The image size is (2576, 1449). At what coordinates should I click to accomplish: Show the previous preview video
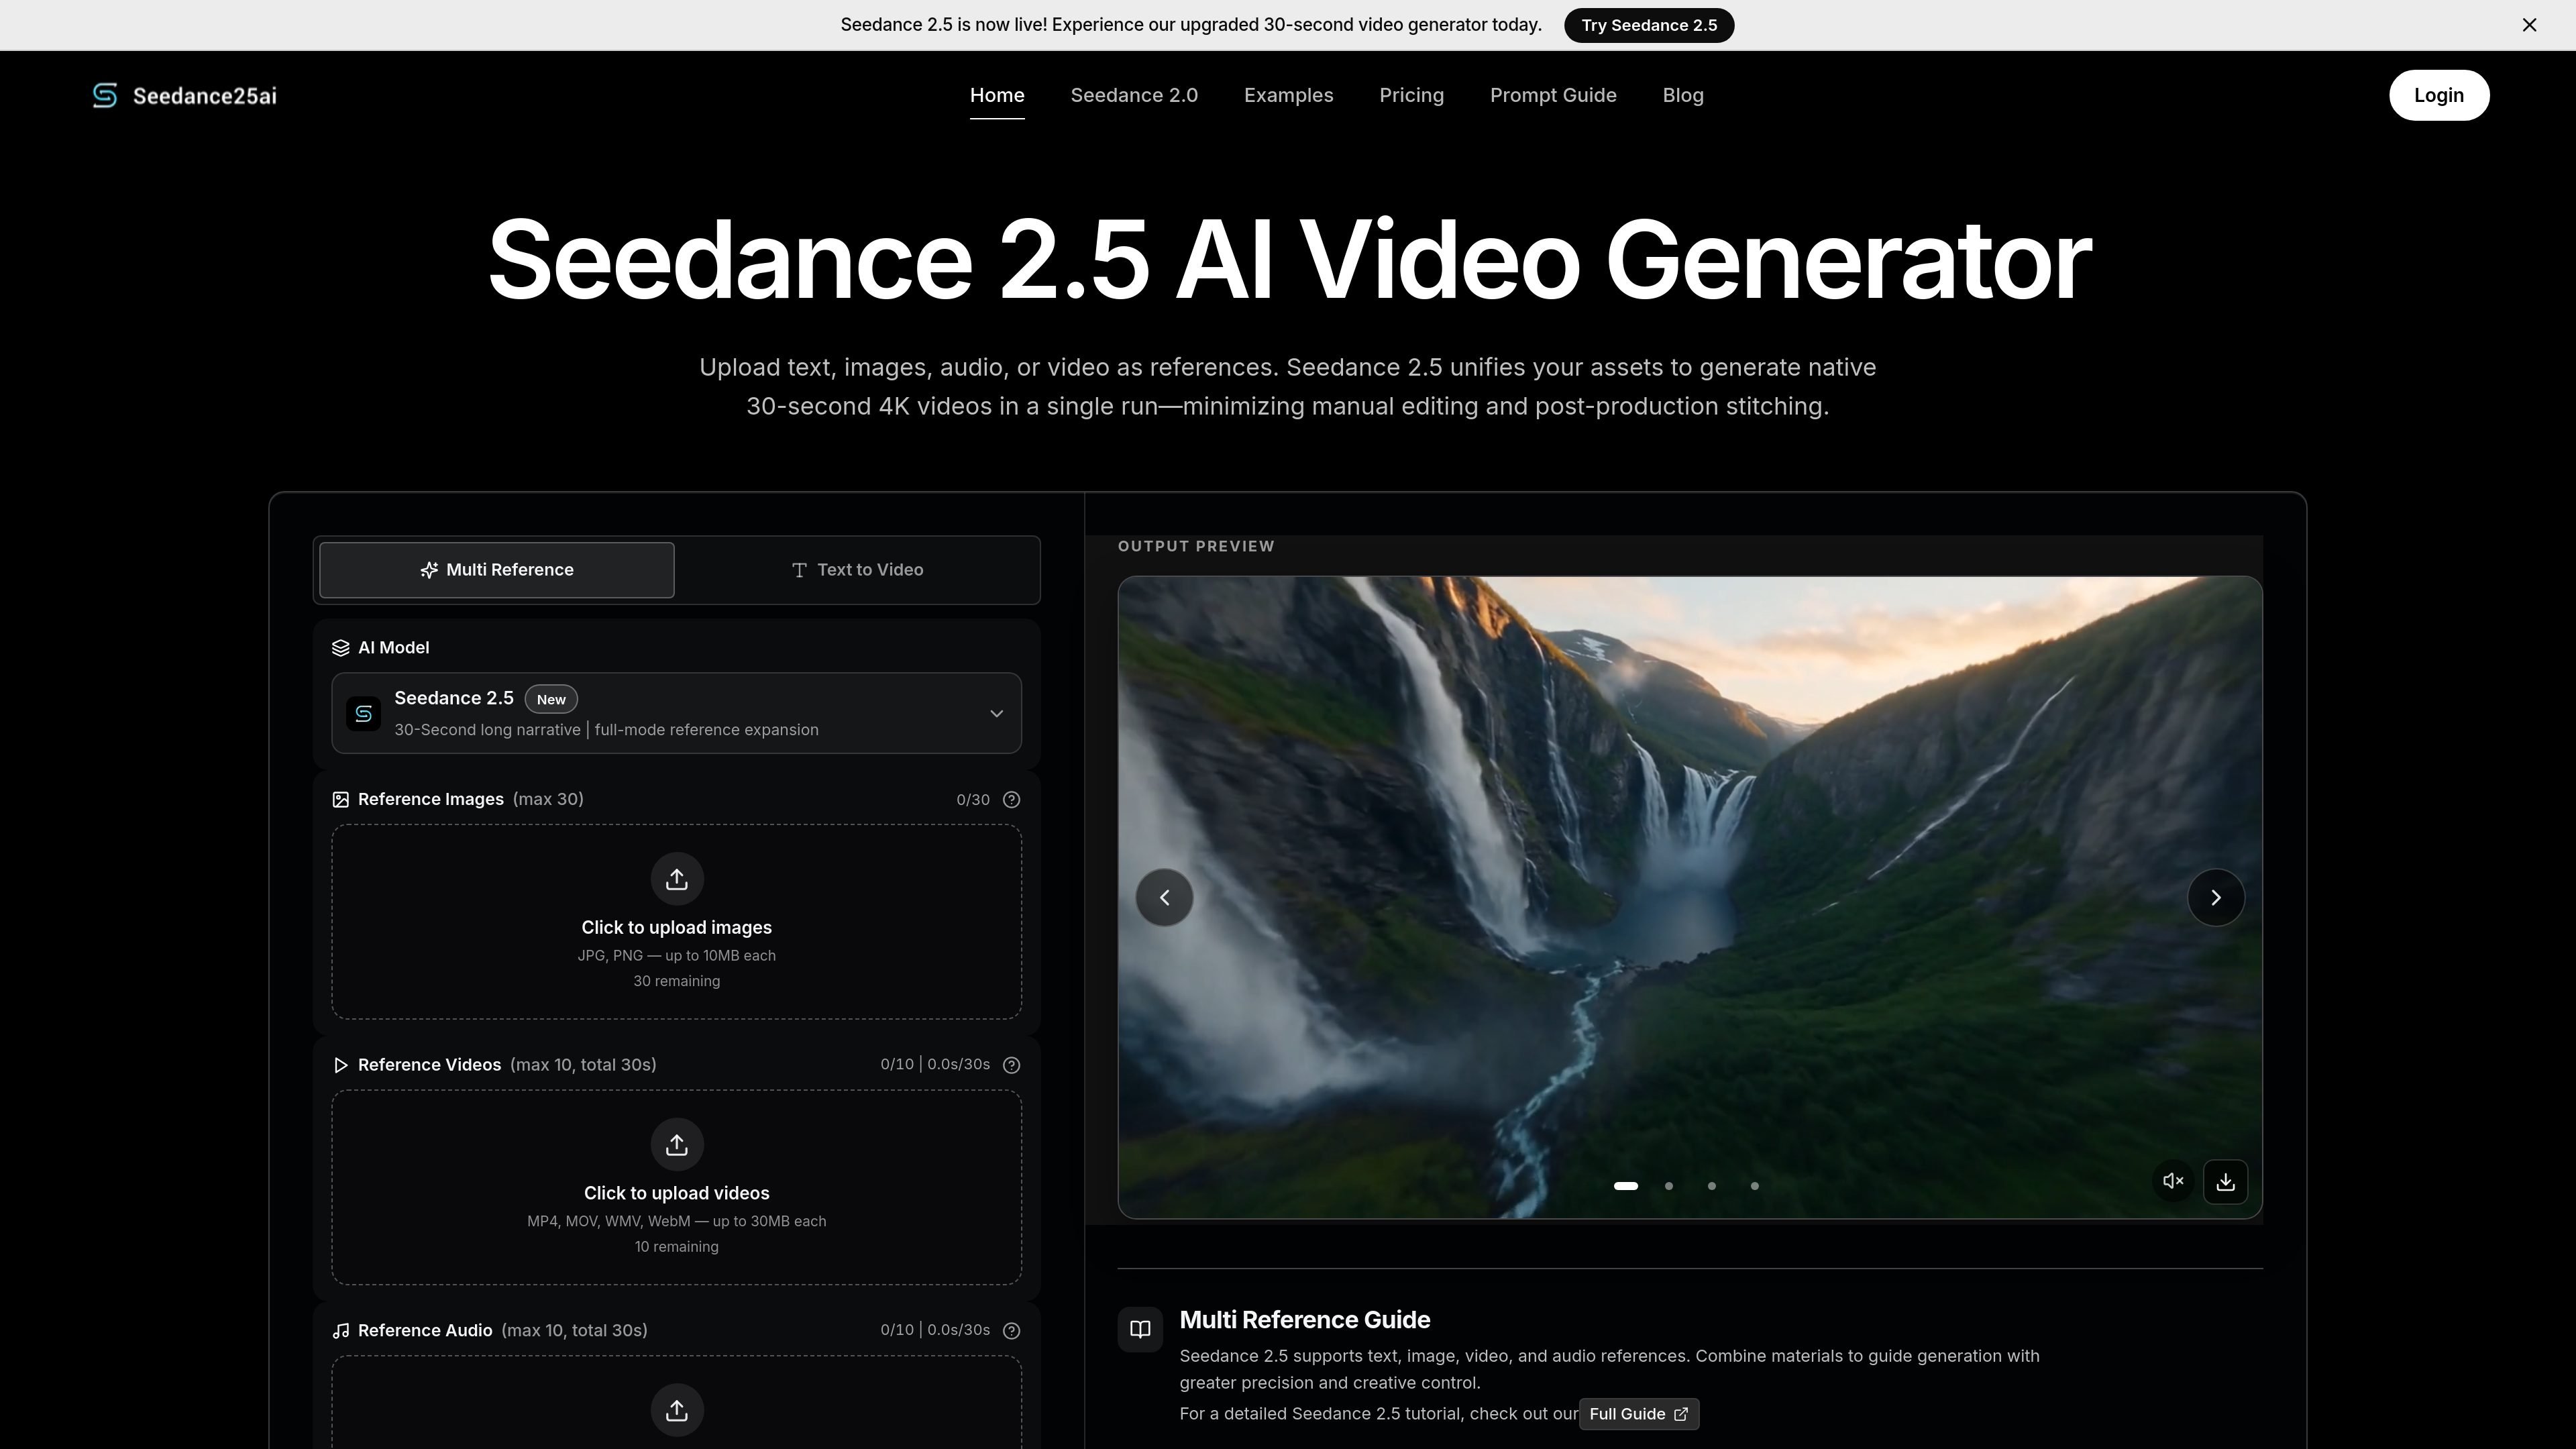[x=1164, y=898]
